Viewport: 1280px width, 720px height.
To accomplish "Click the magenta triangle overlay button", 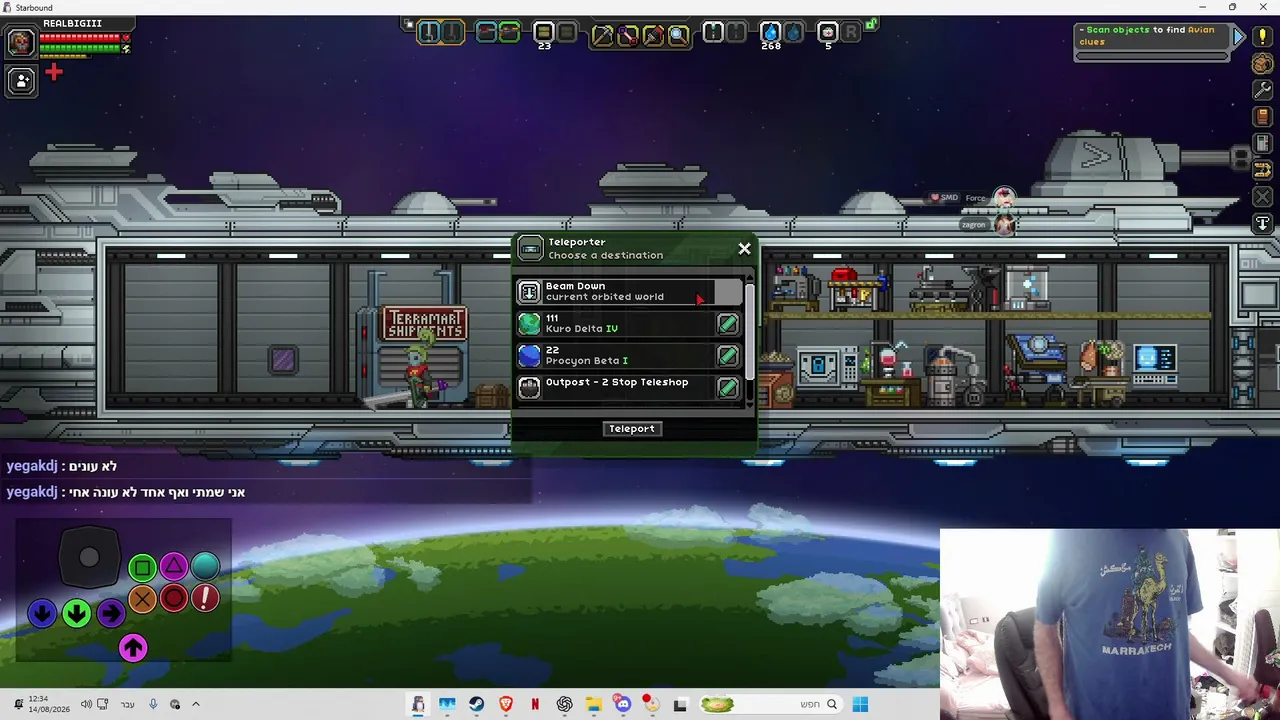I will [x=174, y=567].
